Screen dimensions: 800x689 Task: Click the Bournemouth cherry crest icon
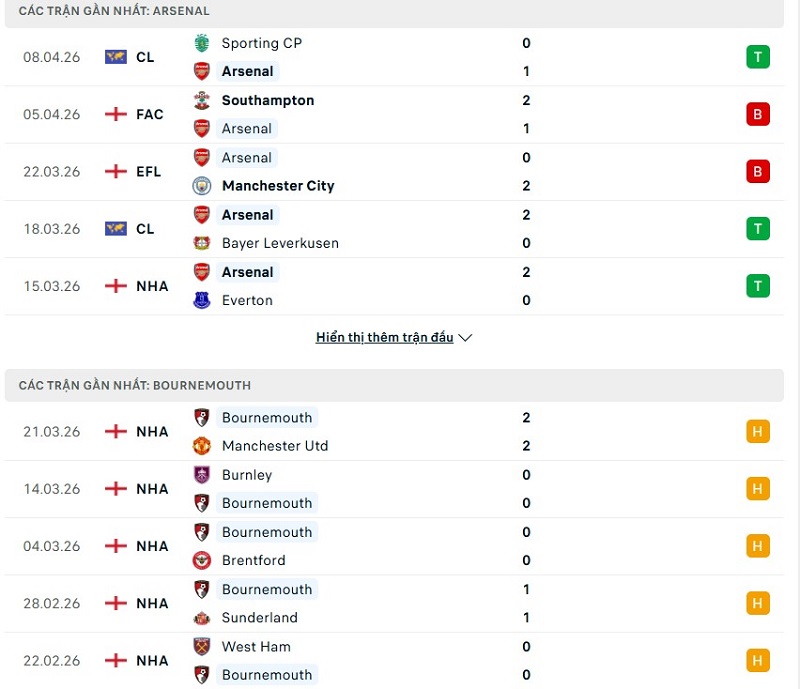click(202, 418)
